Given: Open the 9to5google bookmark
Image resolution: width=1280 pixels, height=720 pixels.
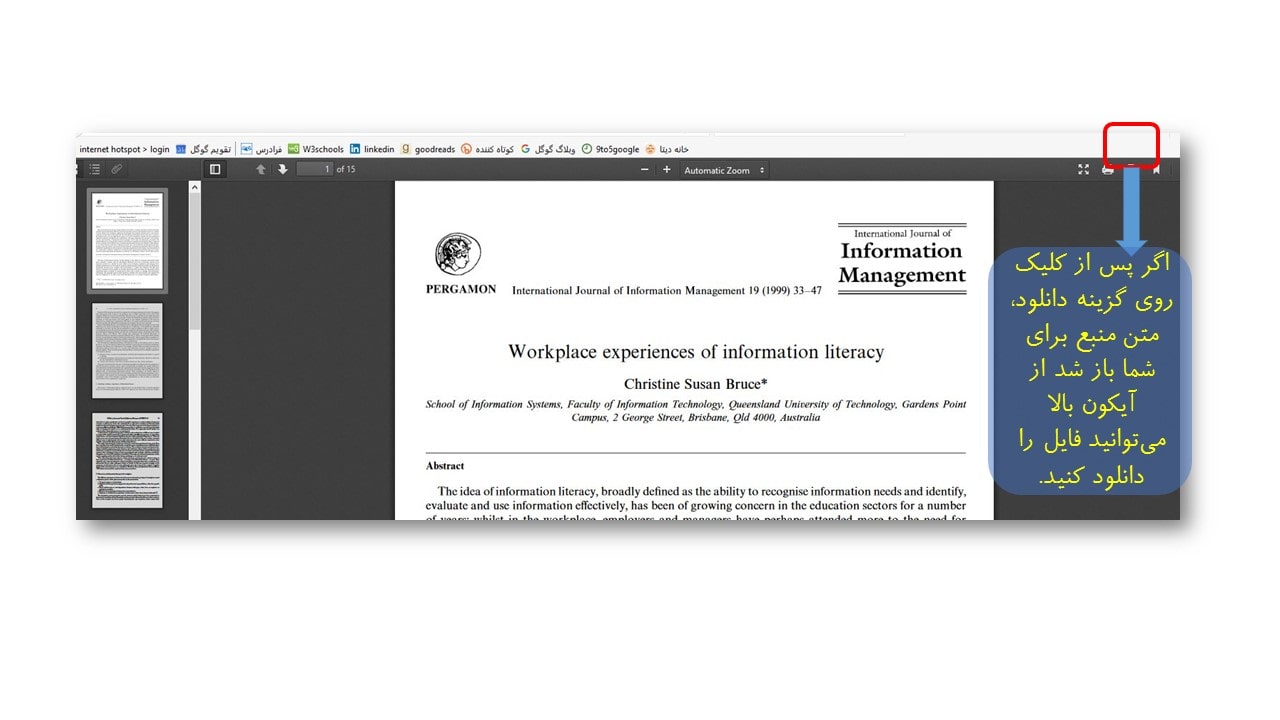Looking at the screenshot, I should coord(611,149).
